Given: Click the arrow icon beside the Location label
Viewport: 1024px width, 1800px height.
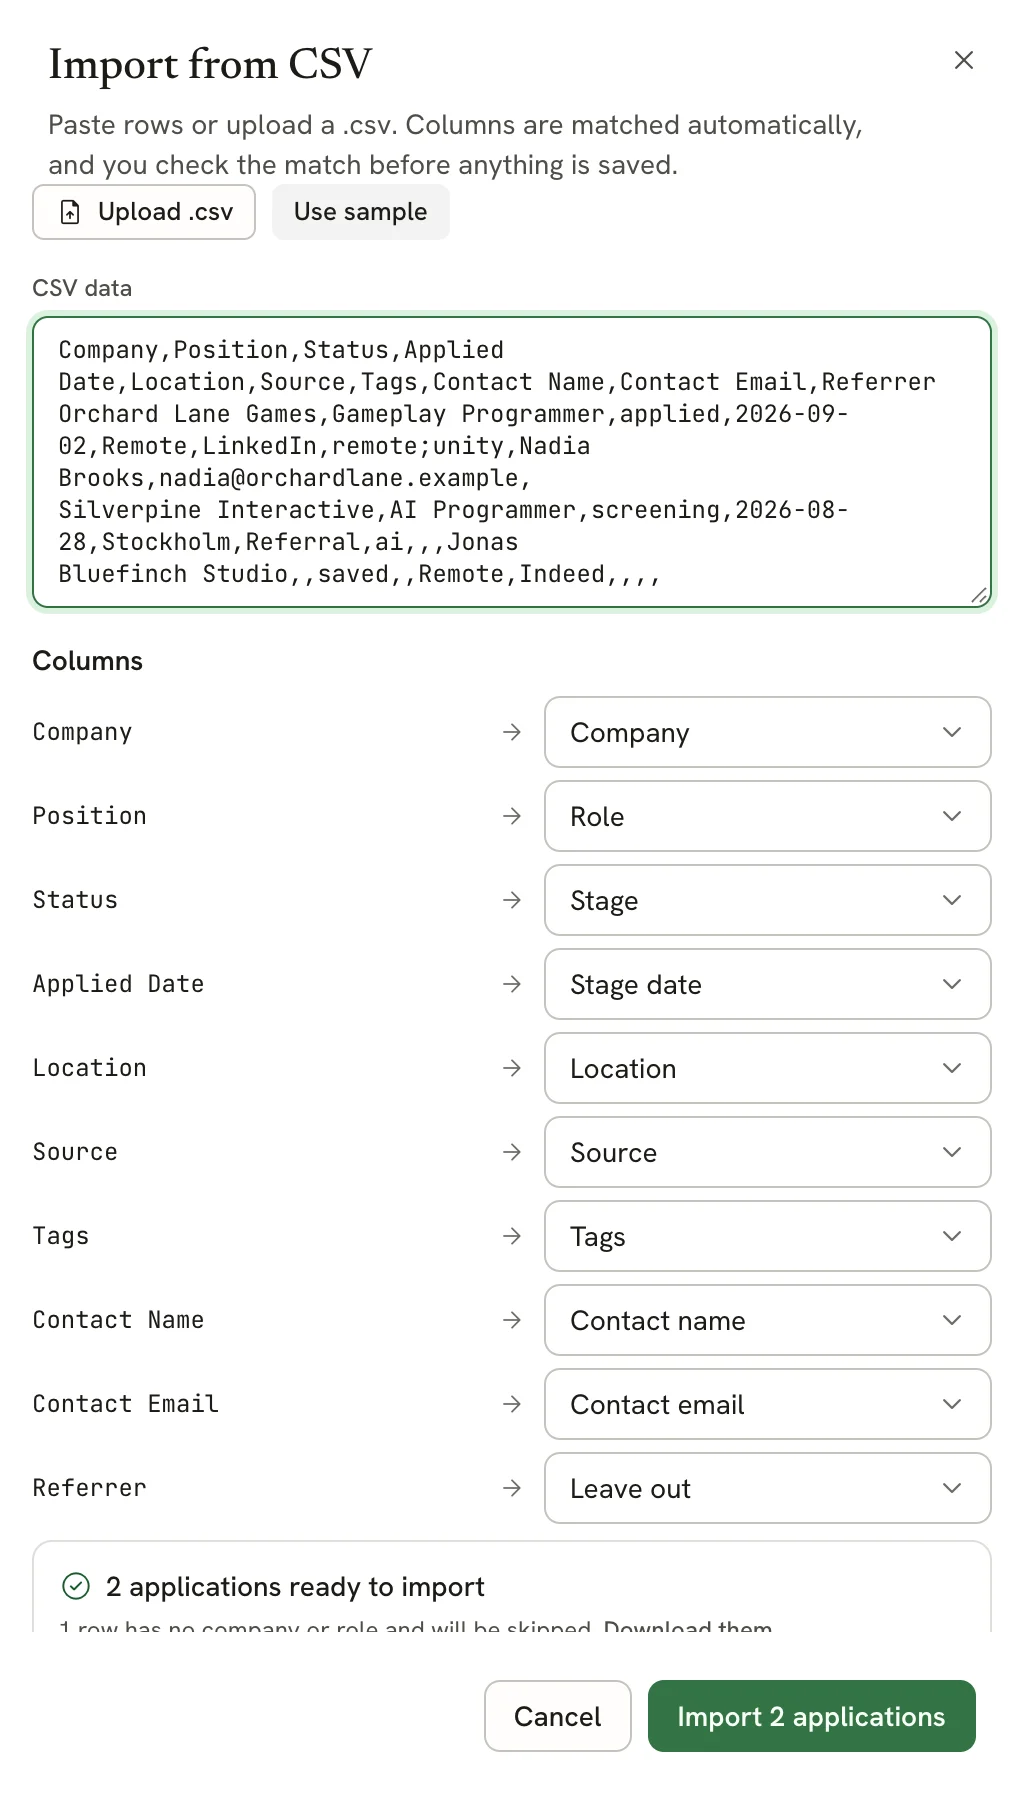Looking at the screenshot, I should (512, 1068).
